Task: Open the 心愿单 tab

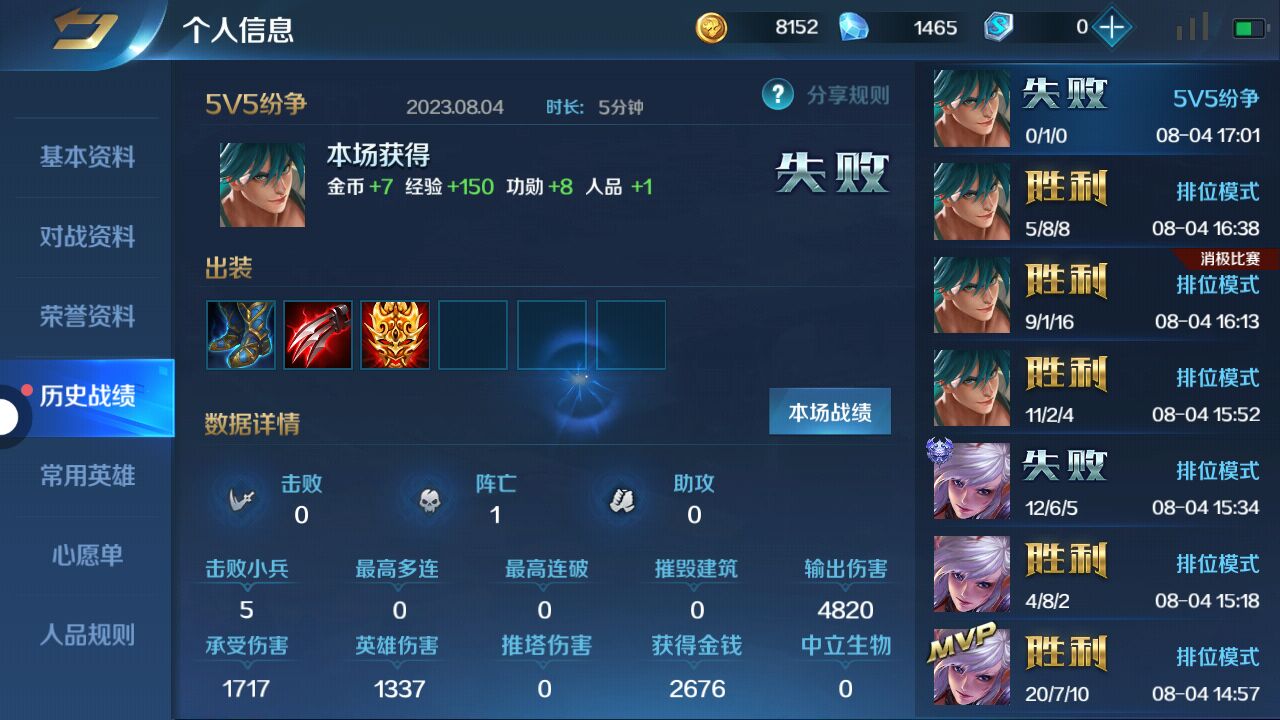Action: (87, 555)
